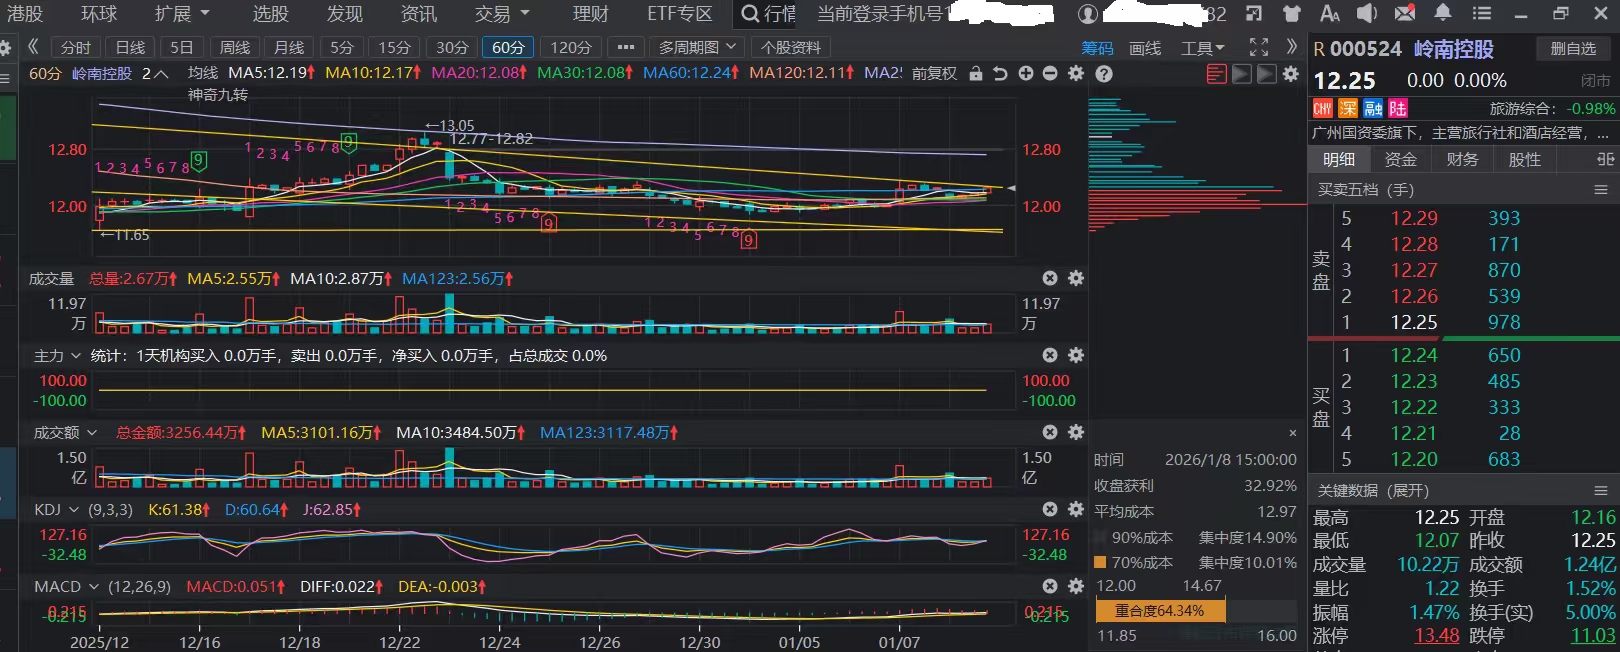Click the orange 重合度64.34% bar
Image resolution: width=1620 pixels, height=652 pixels.
pos(1160,610)
